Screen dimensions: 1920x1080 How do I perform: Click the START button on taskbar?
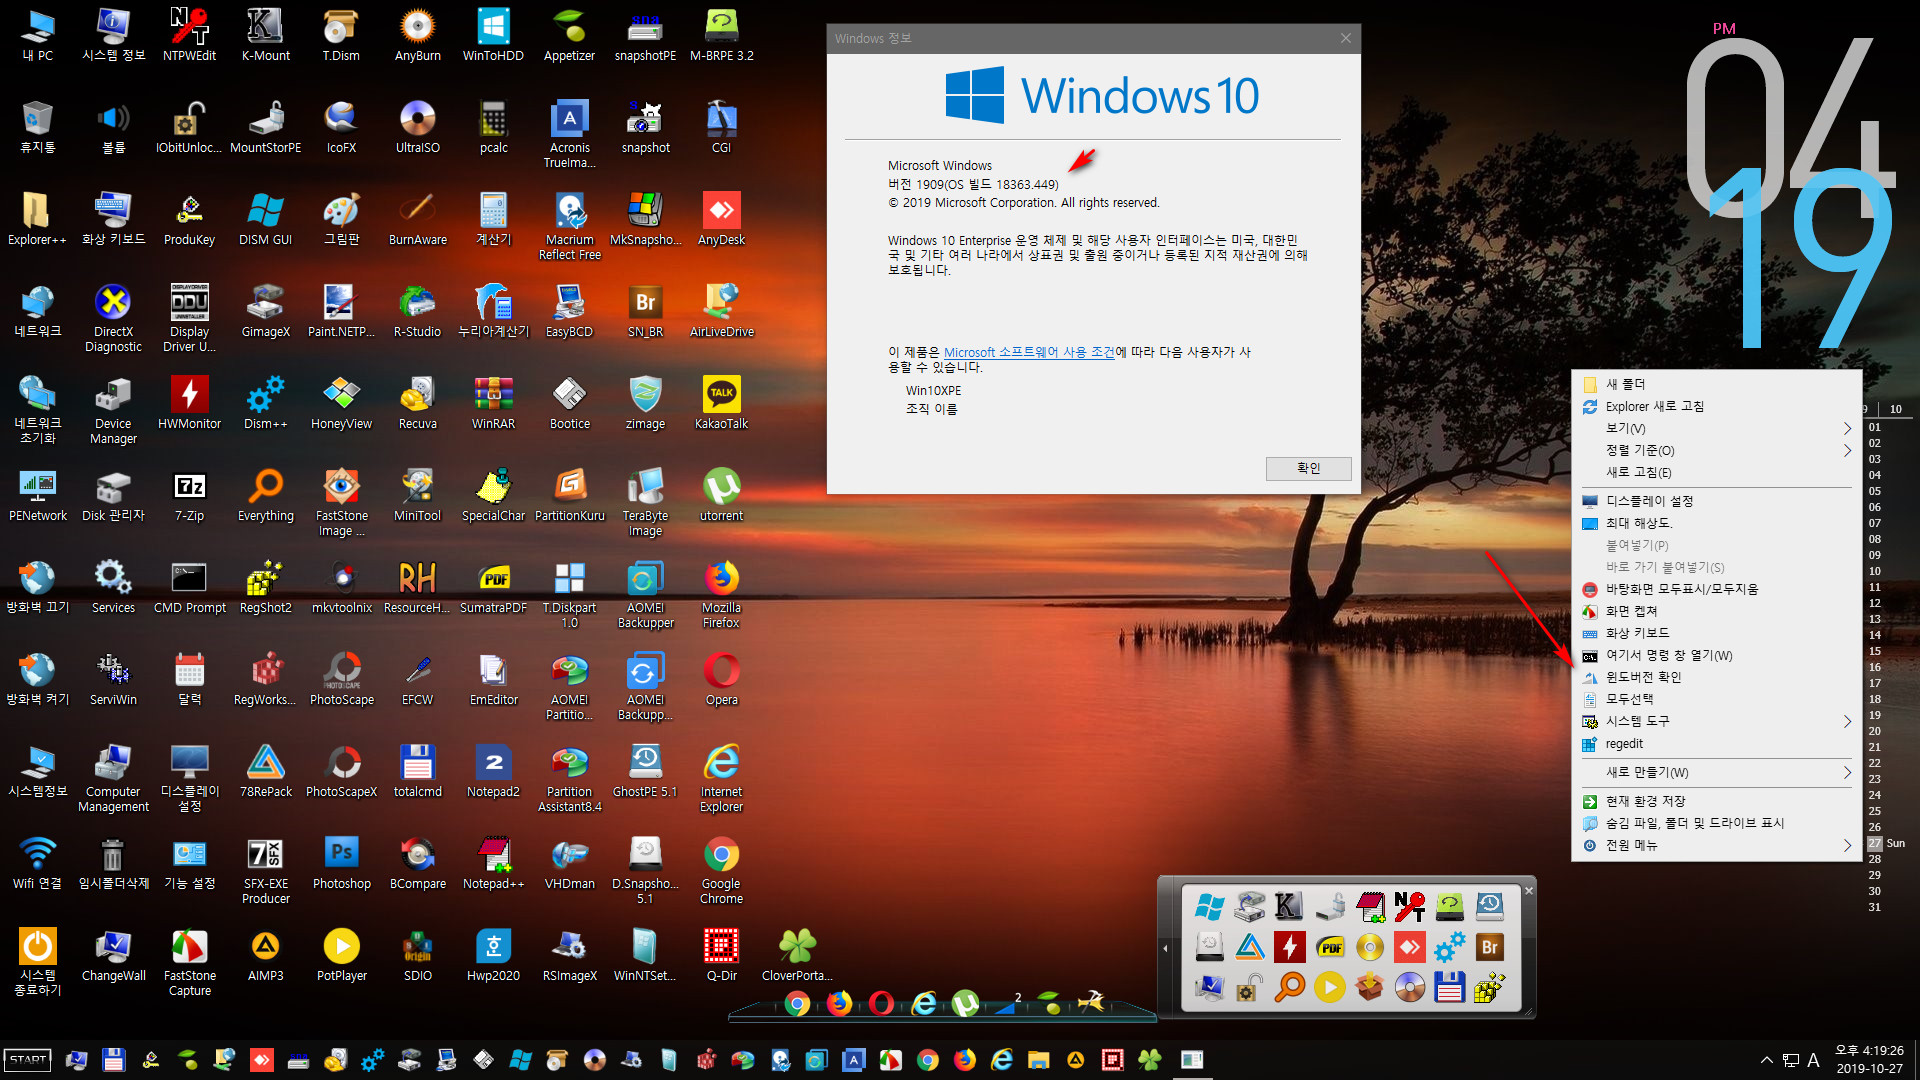[28, 1060]
